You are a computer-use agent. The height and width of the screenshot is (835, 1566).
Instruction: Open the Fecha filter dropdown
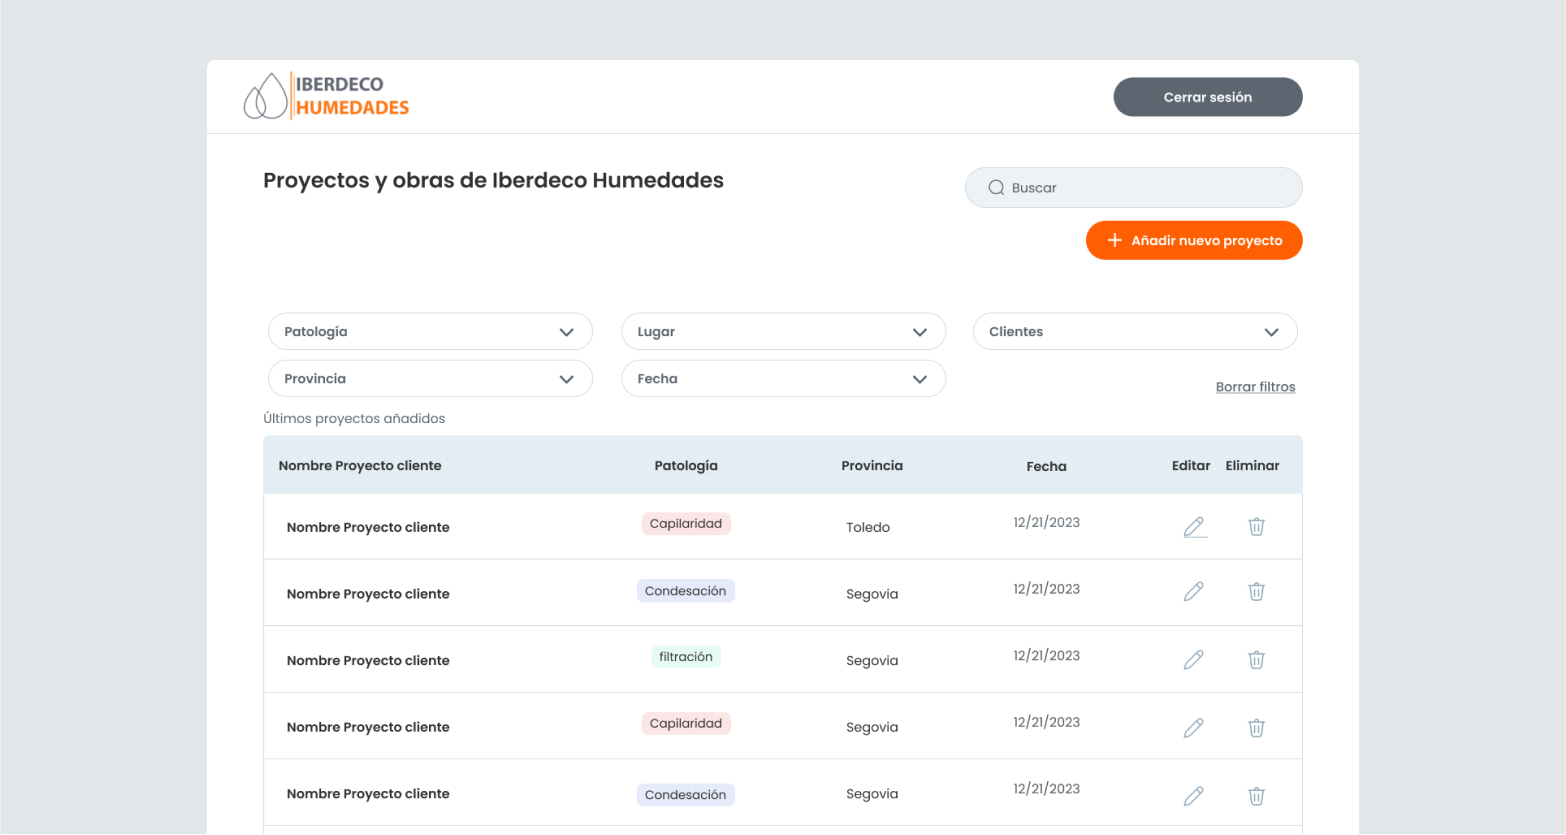click(783, 379)
